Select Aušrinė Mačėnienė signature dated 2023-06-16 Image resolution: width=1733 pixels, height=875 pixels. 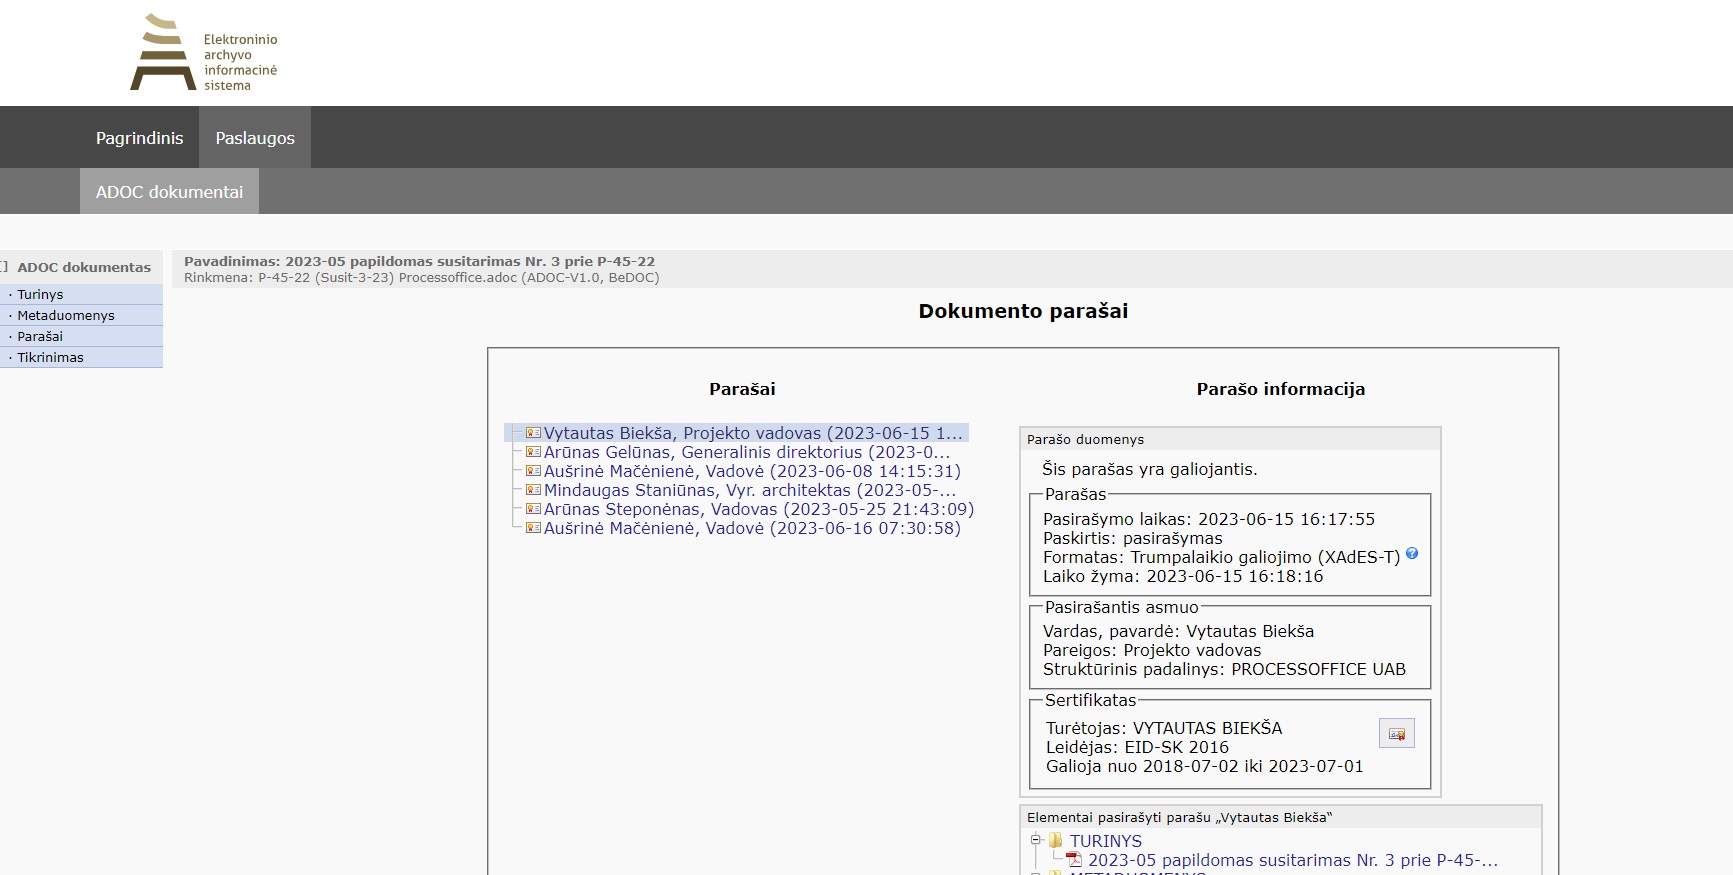tap(751, 528)
